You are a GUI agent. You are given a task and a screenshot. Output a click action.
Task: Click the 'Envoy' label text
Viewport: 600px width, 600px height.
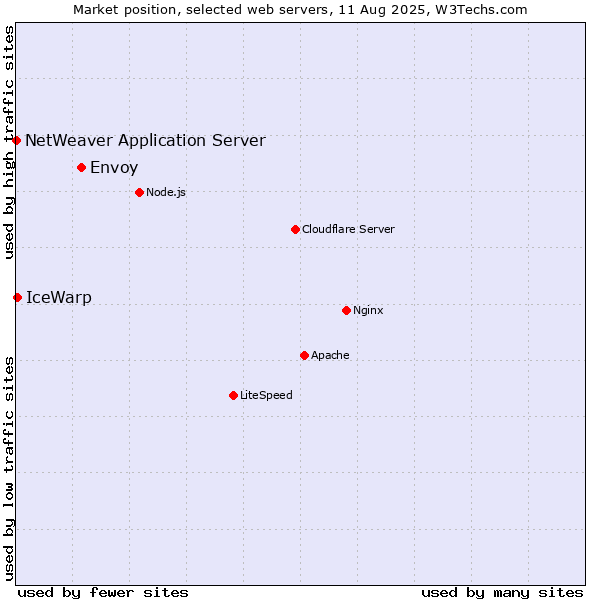pos(114,168)
